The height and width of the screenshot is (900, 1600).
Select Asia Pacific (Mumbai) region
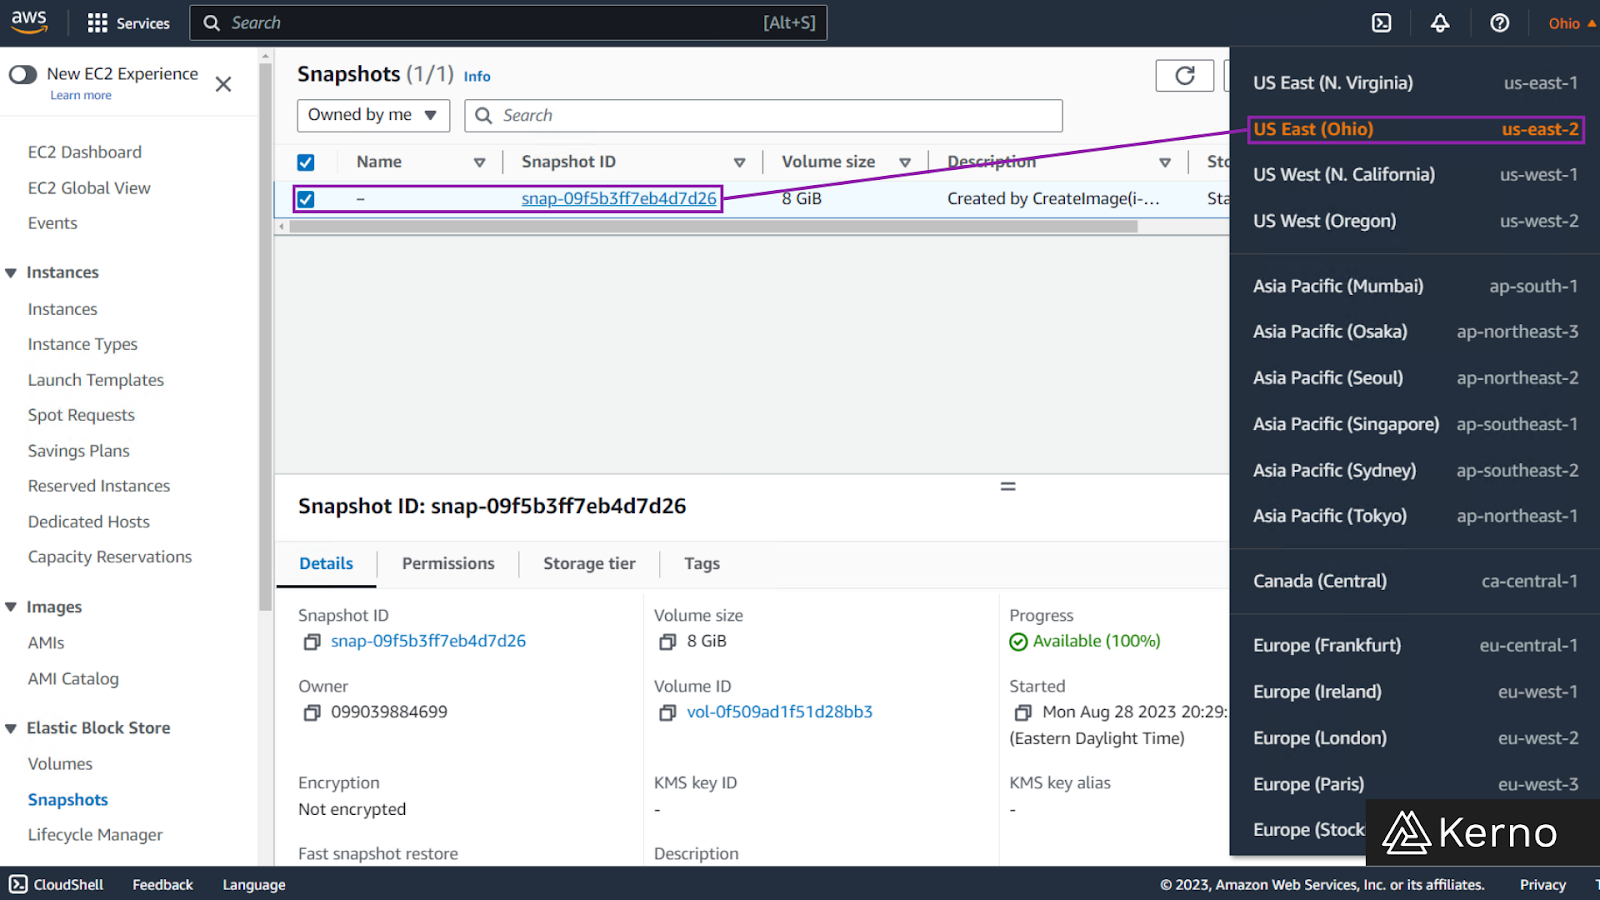pyautogui.click(x=1415, y=286)
